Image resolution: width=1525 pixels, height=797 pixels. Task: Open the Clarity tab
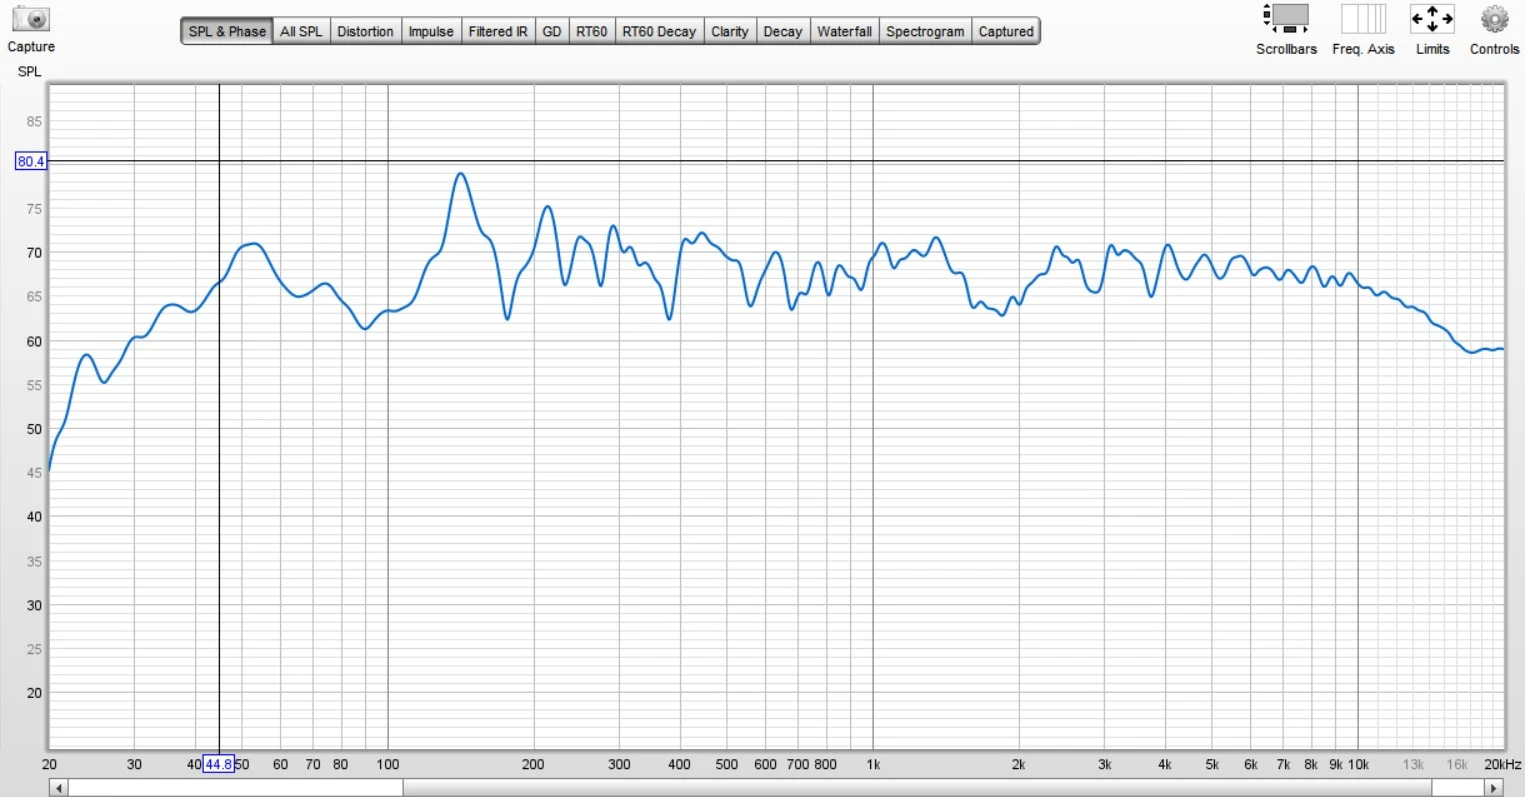pos(730,31)
